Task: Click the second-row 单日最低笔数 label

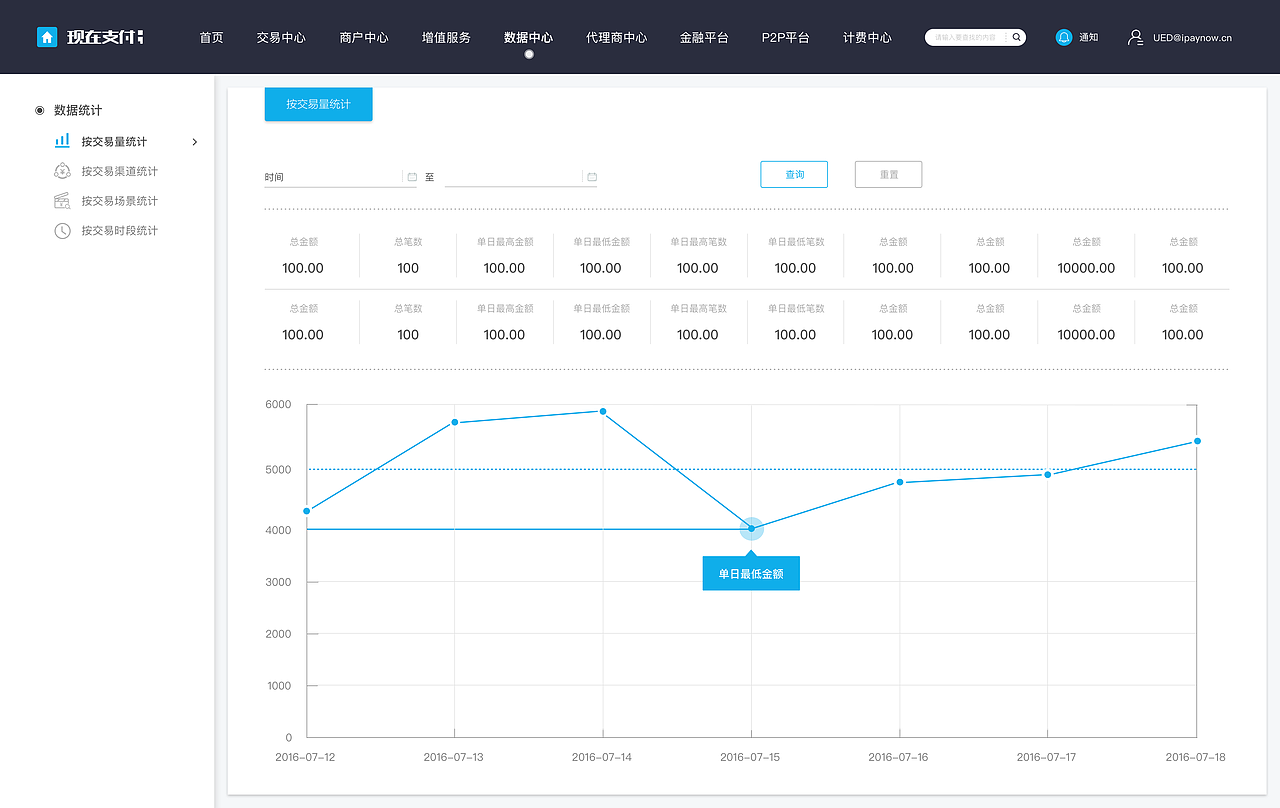Action: tap(796, 309)
